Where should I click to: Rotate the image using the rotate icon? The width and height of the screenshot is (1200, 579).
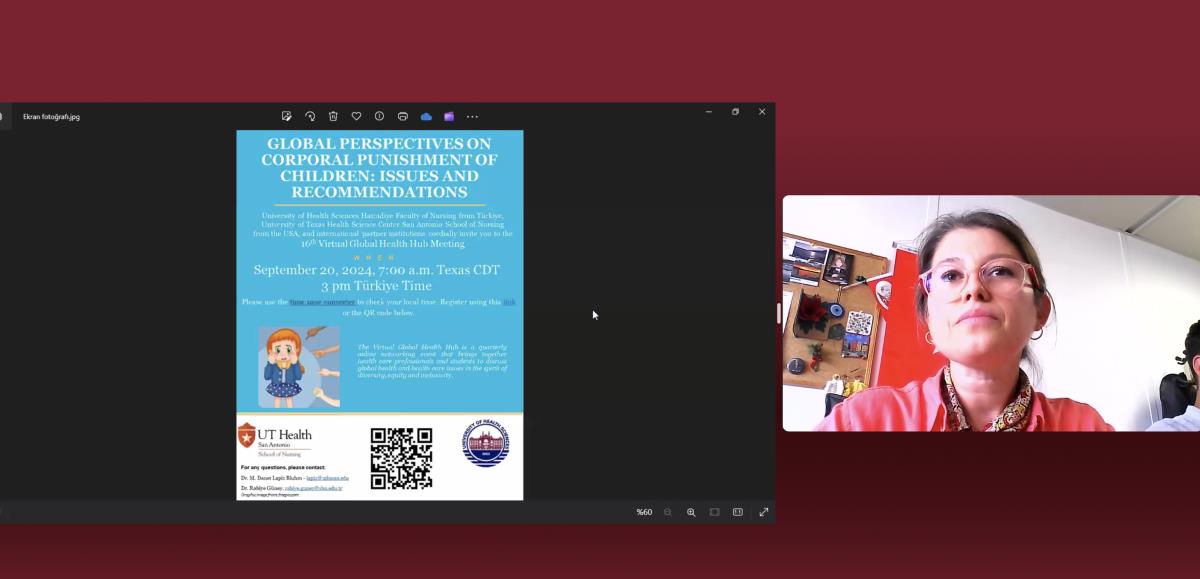(310, 116)
